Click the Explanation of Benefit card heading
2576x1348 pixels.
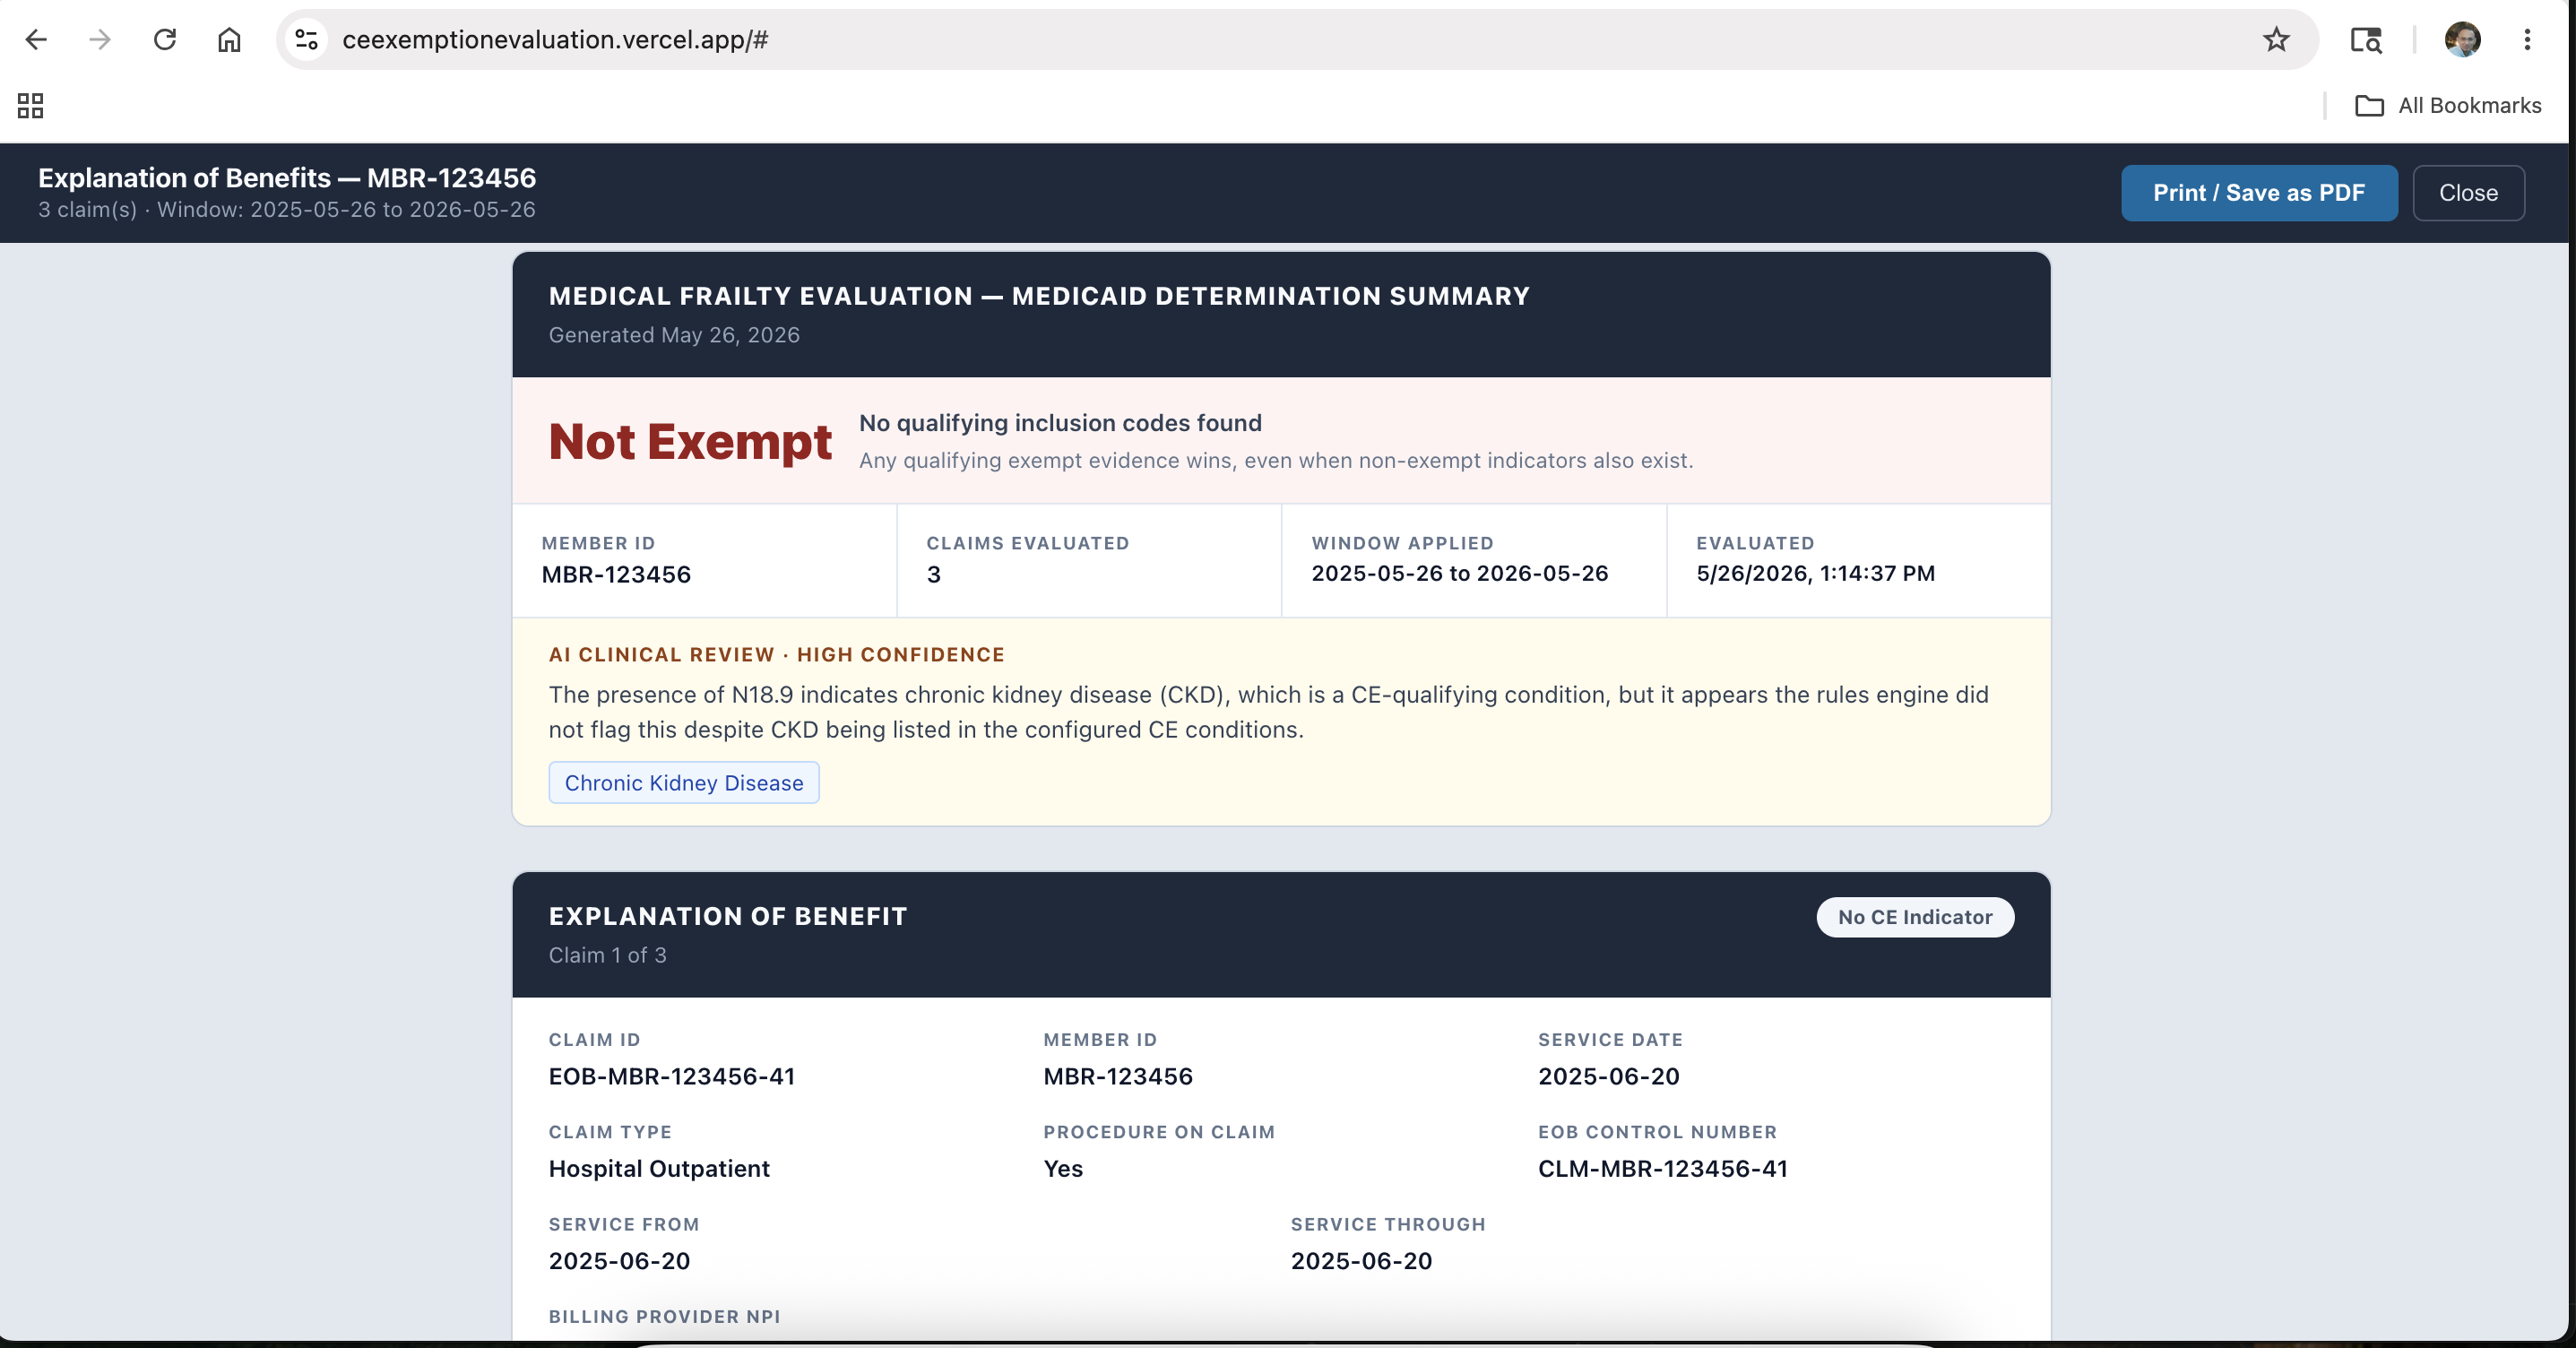point(728,917)
